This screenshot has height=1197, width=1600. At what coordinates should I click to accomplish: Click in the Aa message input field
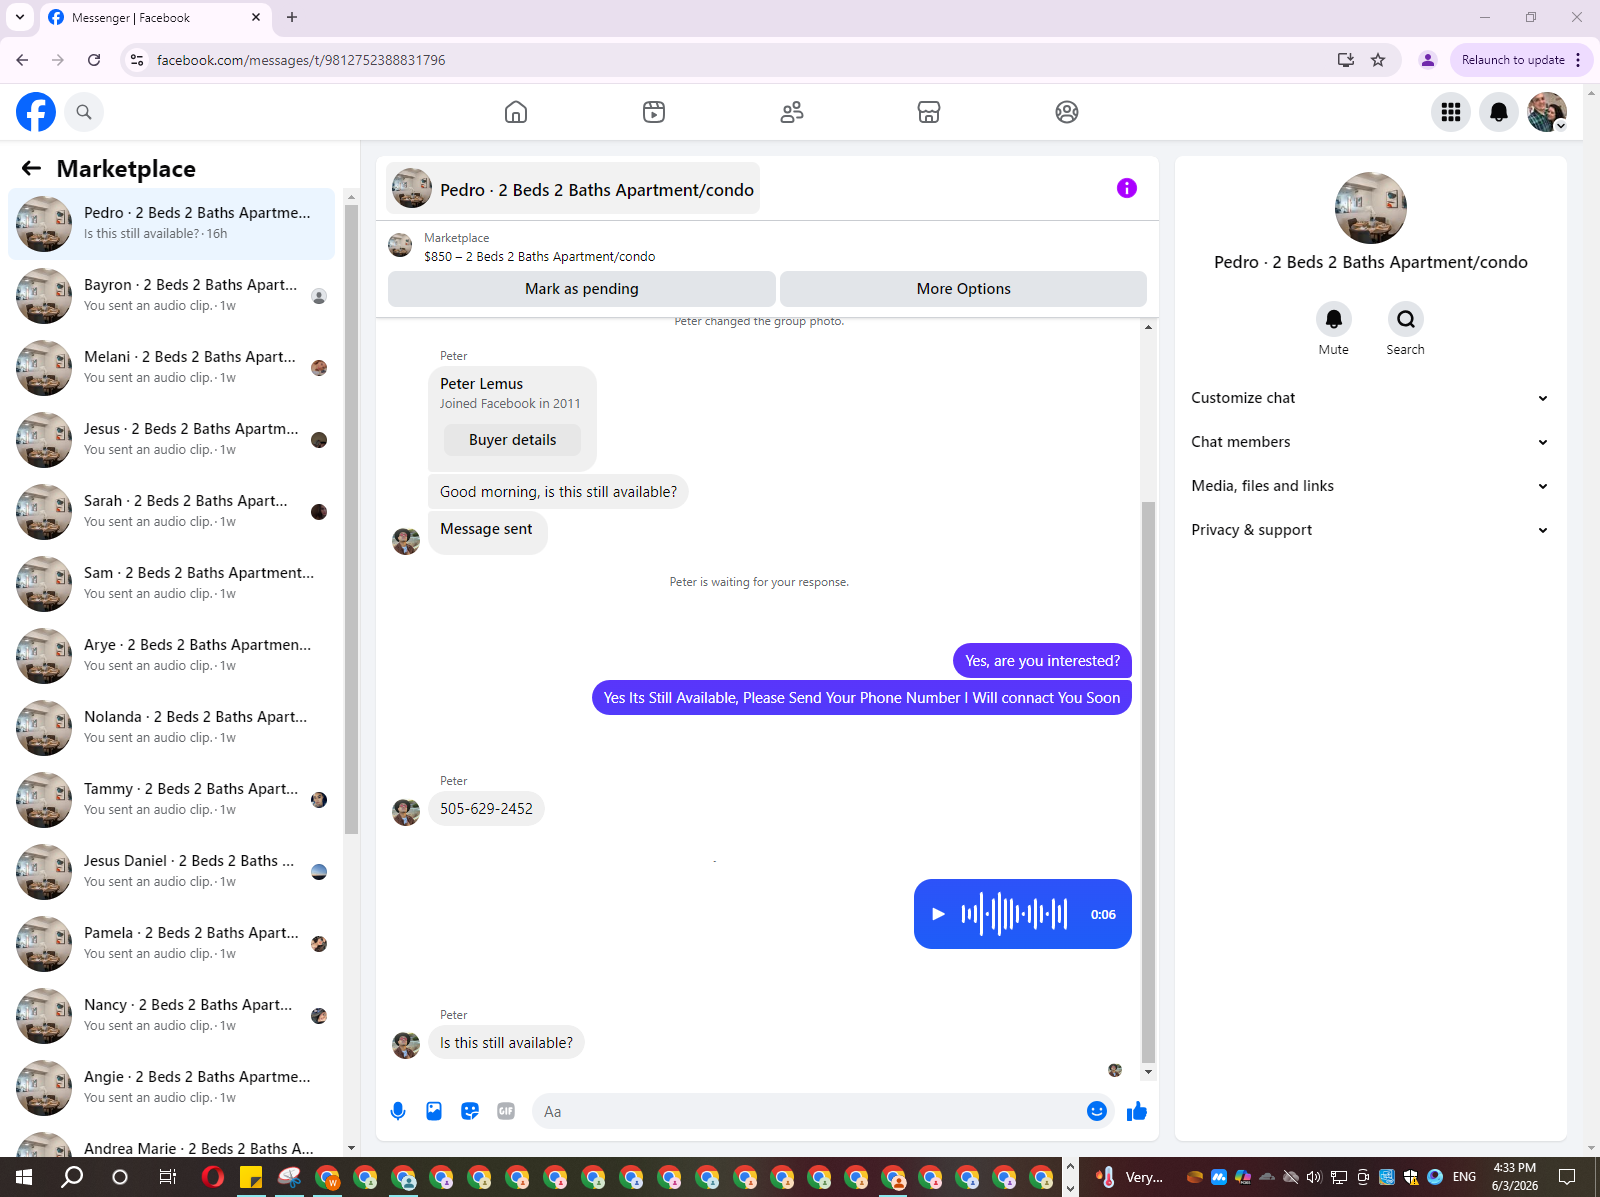[810, 1112]
